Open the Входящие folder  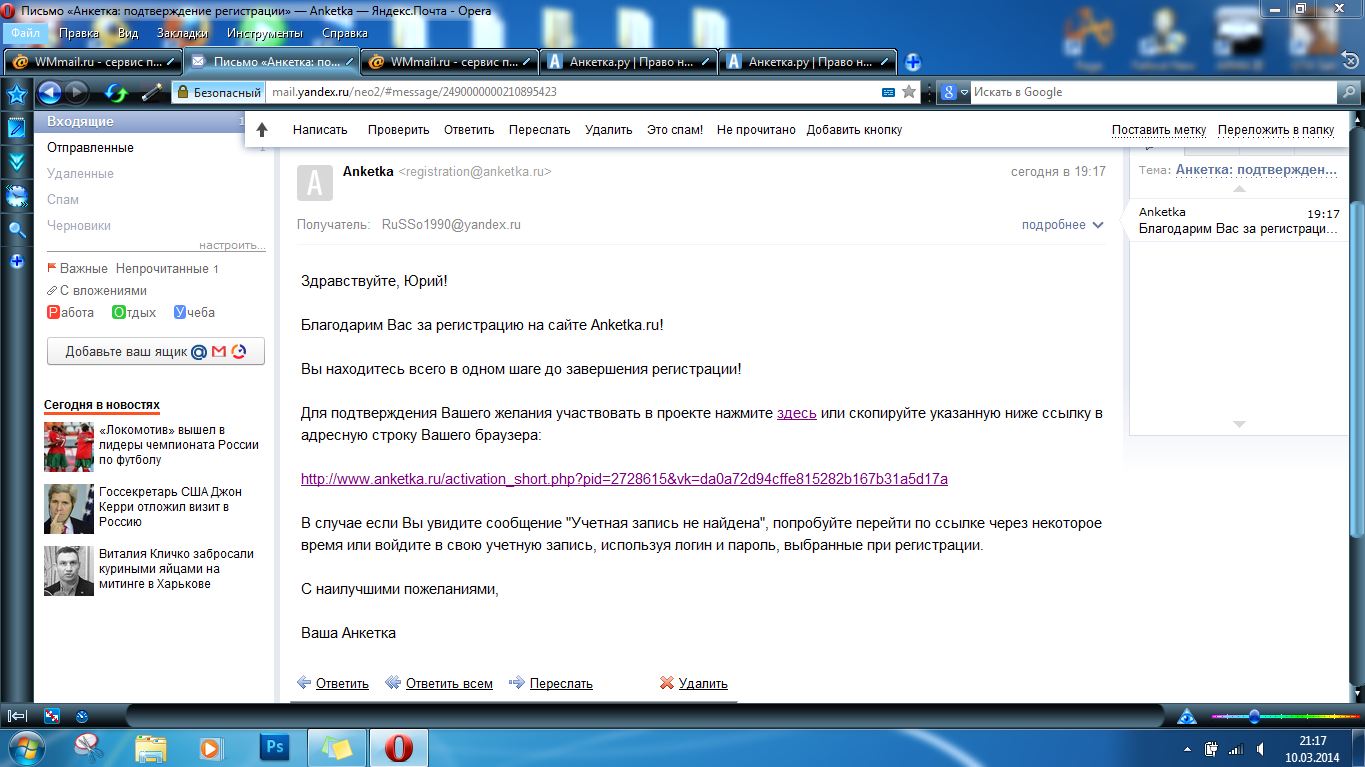click(80, 122)
